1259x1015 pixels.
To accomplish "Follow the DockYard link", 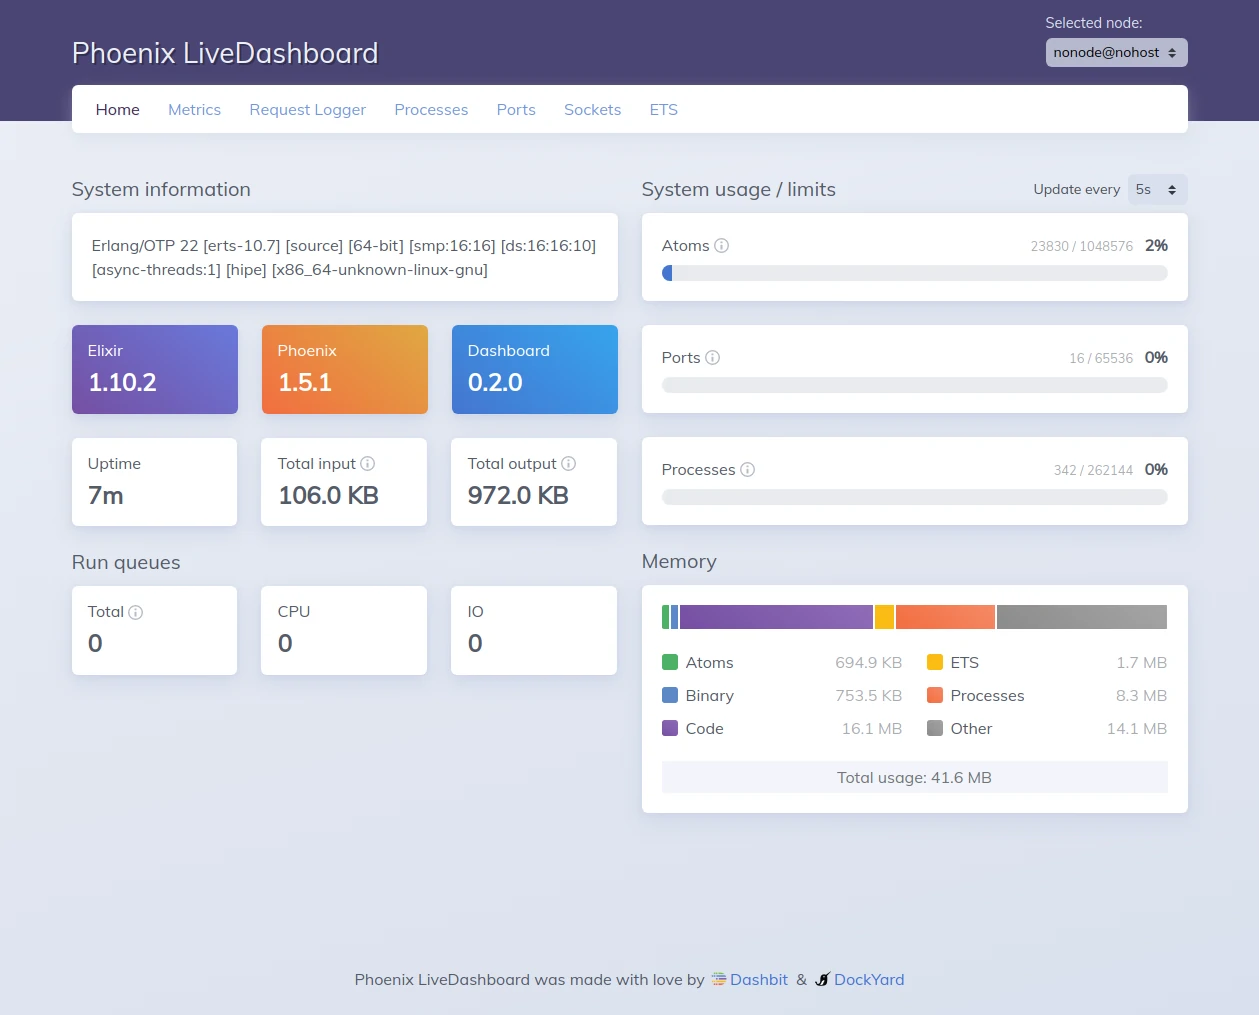I will [869, 980].
